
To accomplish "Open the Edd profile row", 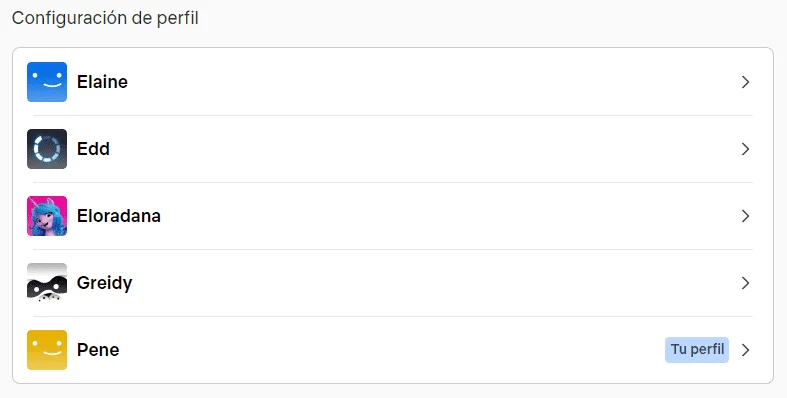I will [x=393, y=149].
